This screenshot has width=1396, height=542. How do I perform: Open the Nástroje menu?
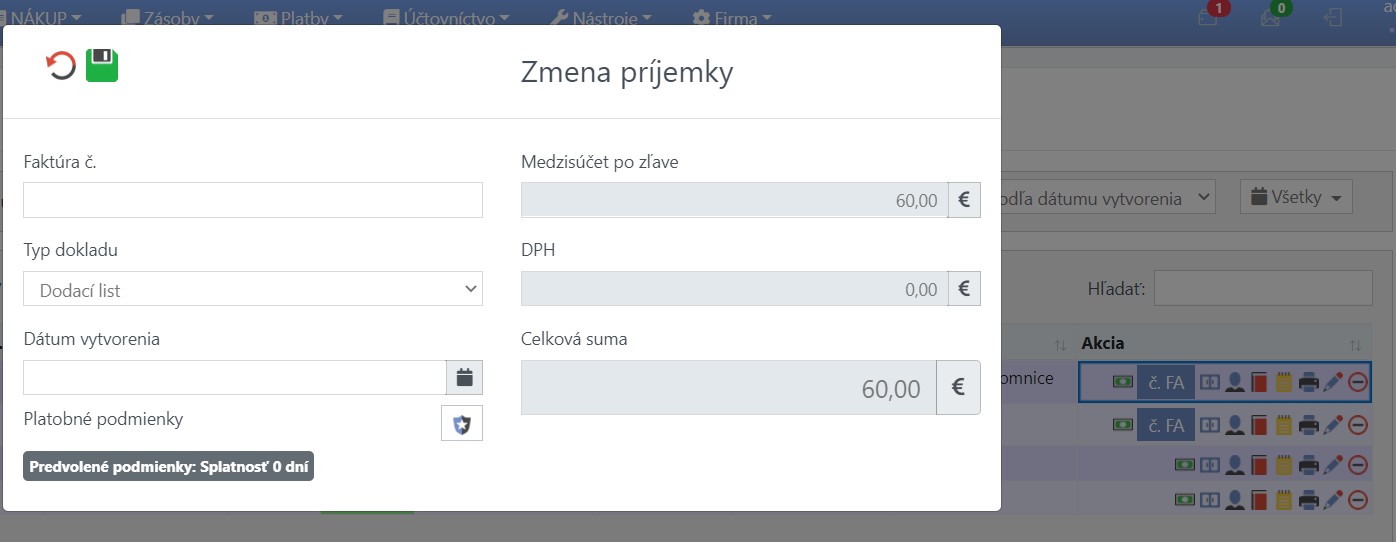pyautogui.click(x=601, y=17)
